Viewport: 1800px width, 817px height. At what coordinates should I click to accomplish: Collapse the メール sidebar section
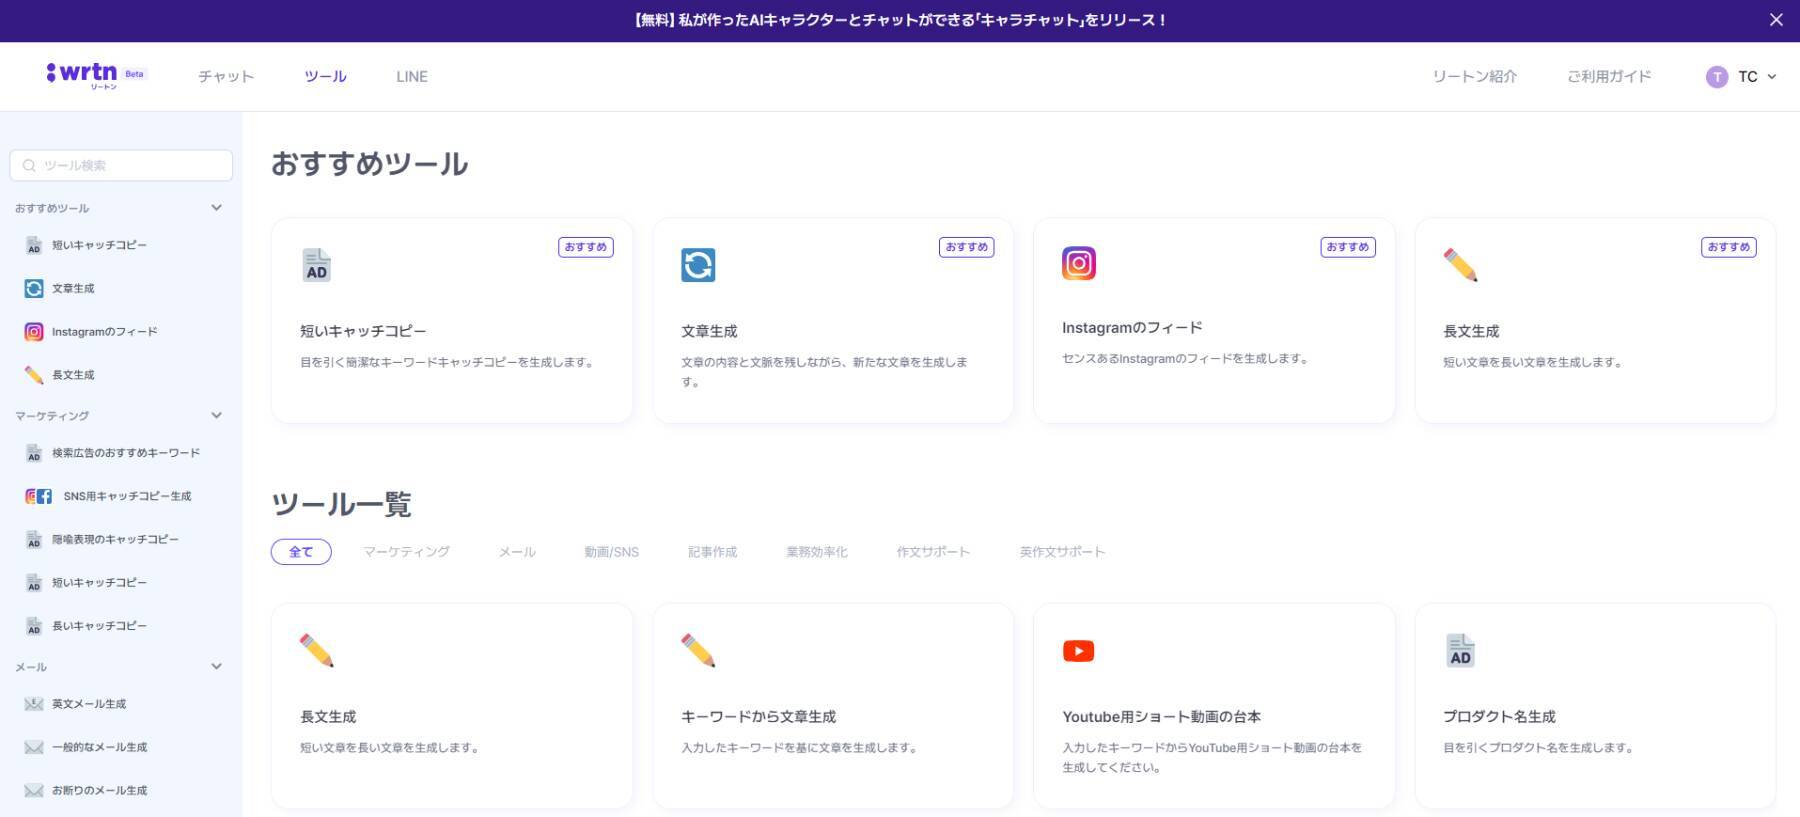point(216,666)
